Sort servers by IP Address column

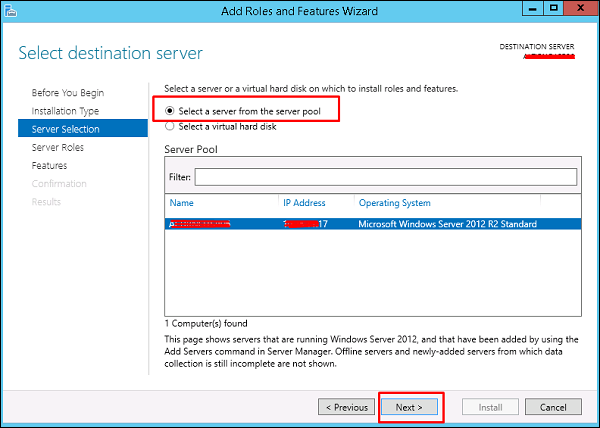[x=304, y=203]
